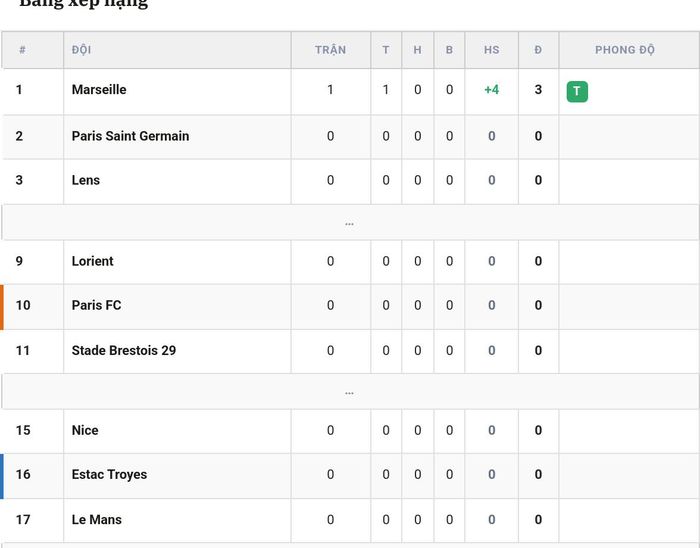Screen dimensions: 700x548
Task: Expand hidden rows between Lens and Lorient
Action: click(x=350, y=222)
